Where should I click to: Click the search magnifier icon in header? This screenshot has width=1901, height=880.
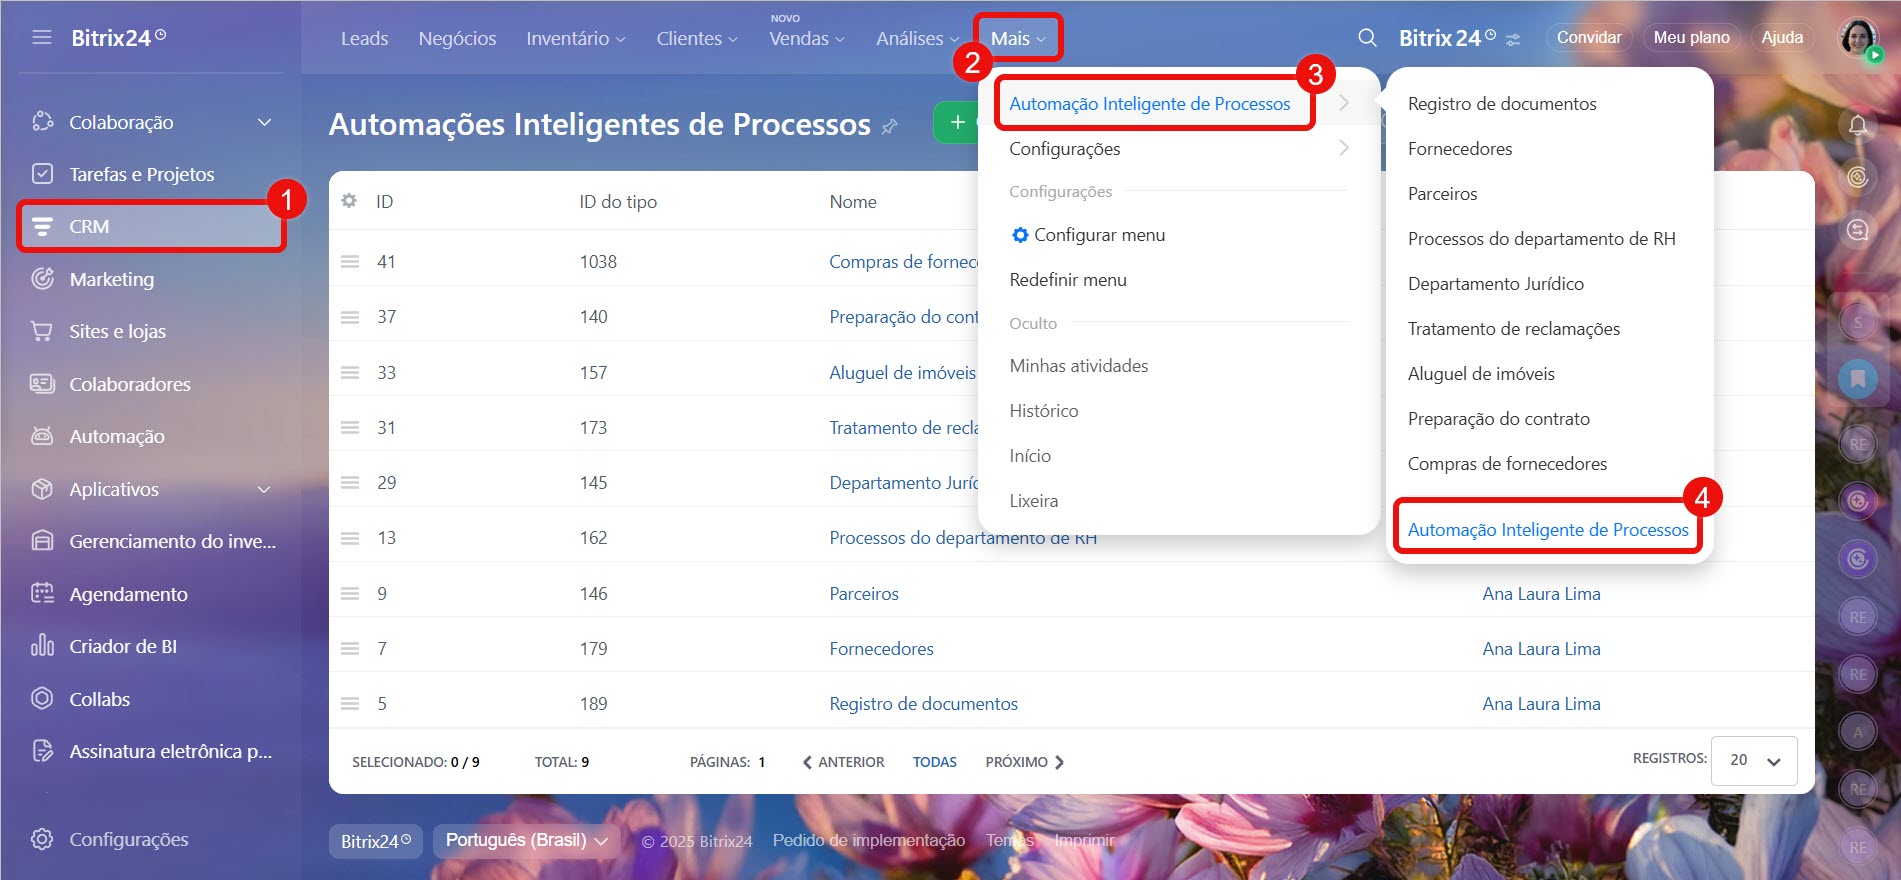[x=1367, y=38]
